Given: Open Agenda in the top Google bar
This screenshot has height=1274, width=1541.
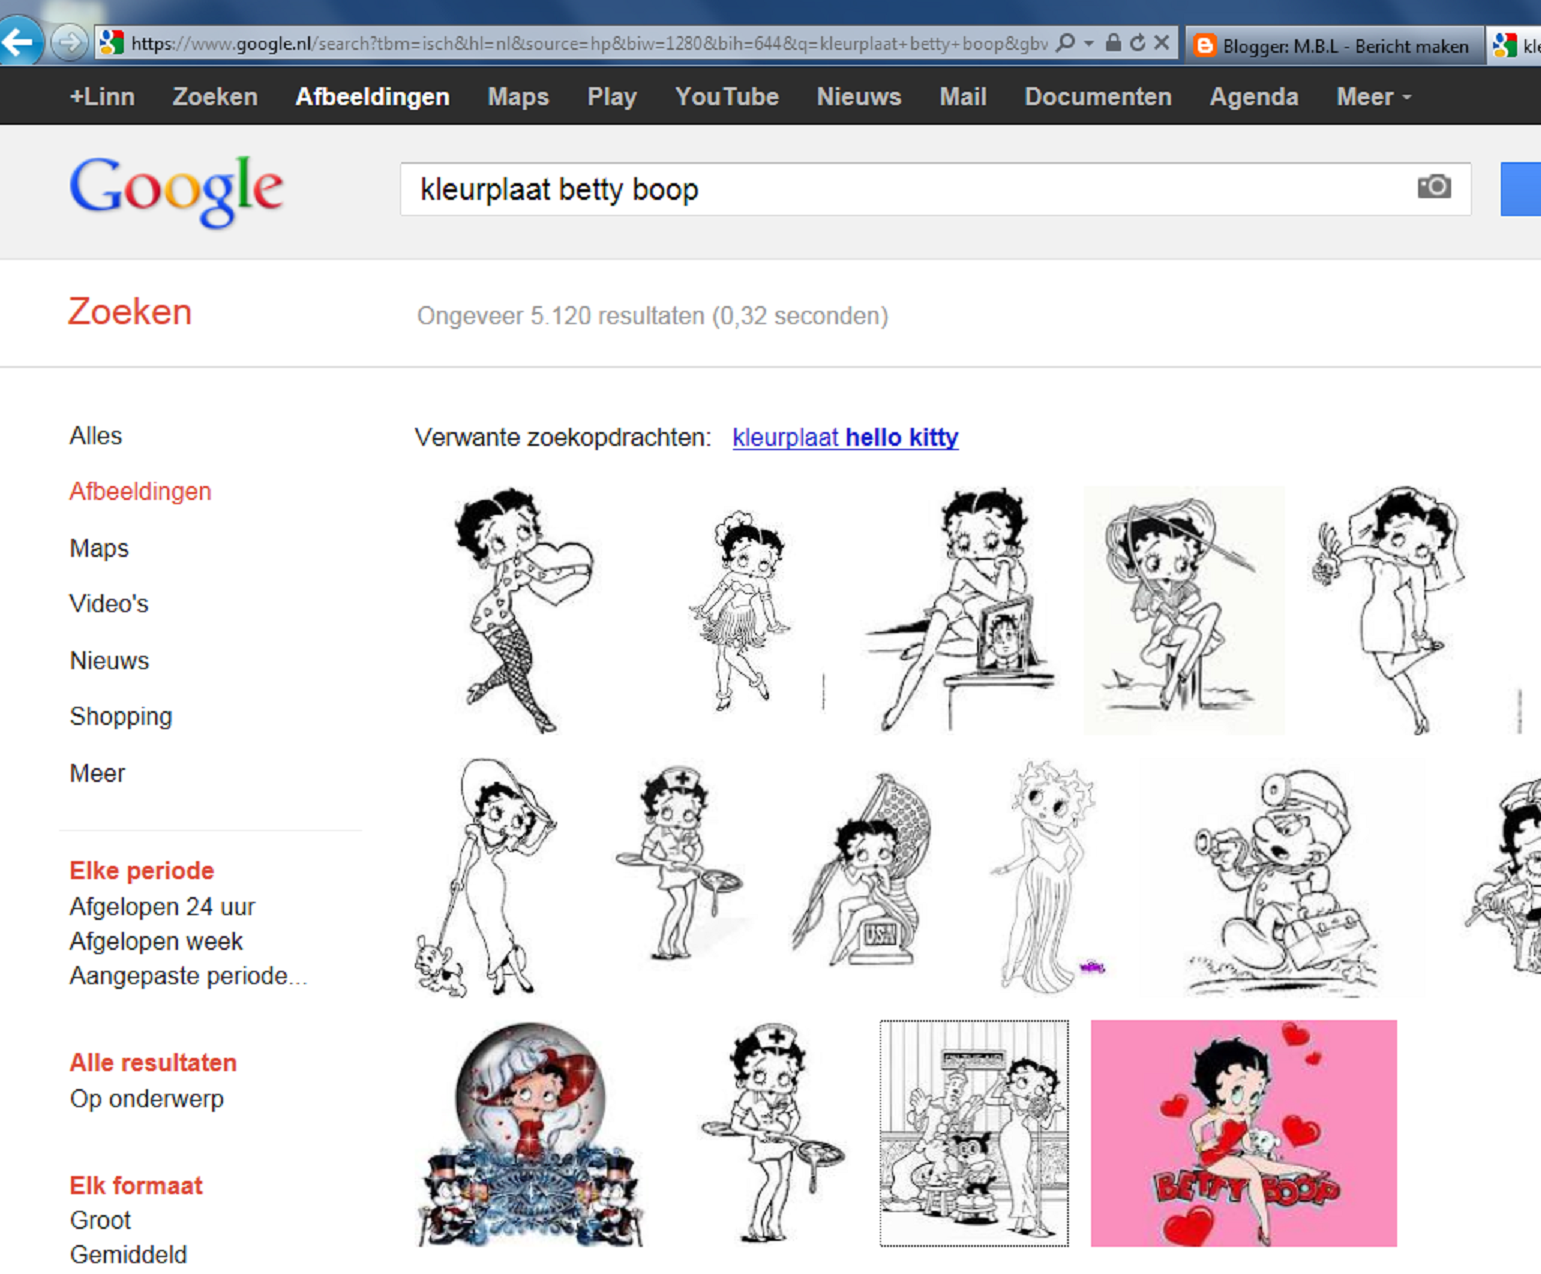Looking at the screenshot, I should 1254,97.
